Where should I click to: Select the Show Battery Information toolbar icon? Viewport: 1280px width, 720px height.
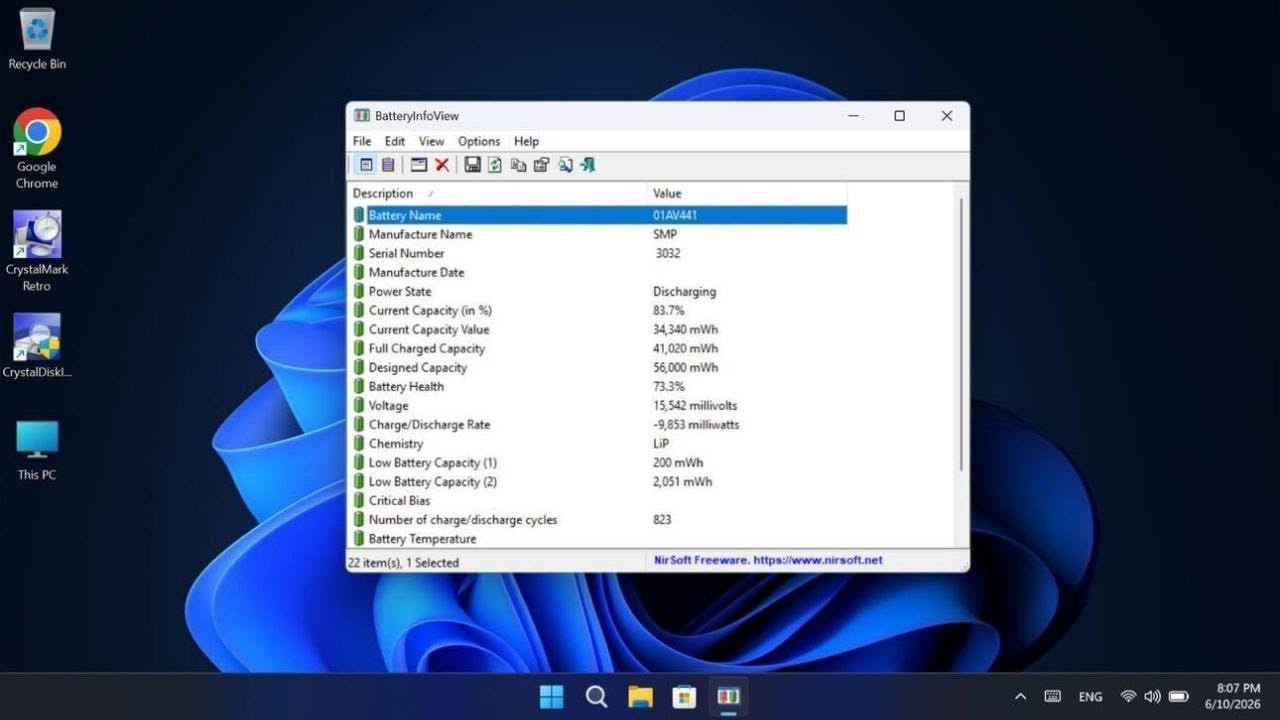(366, 165)
